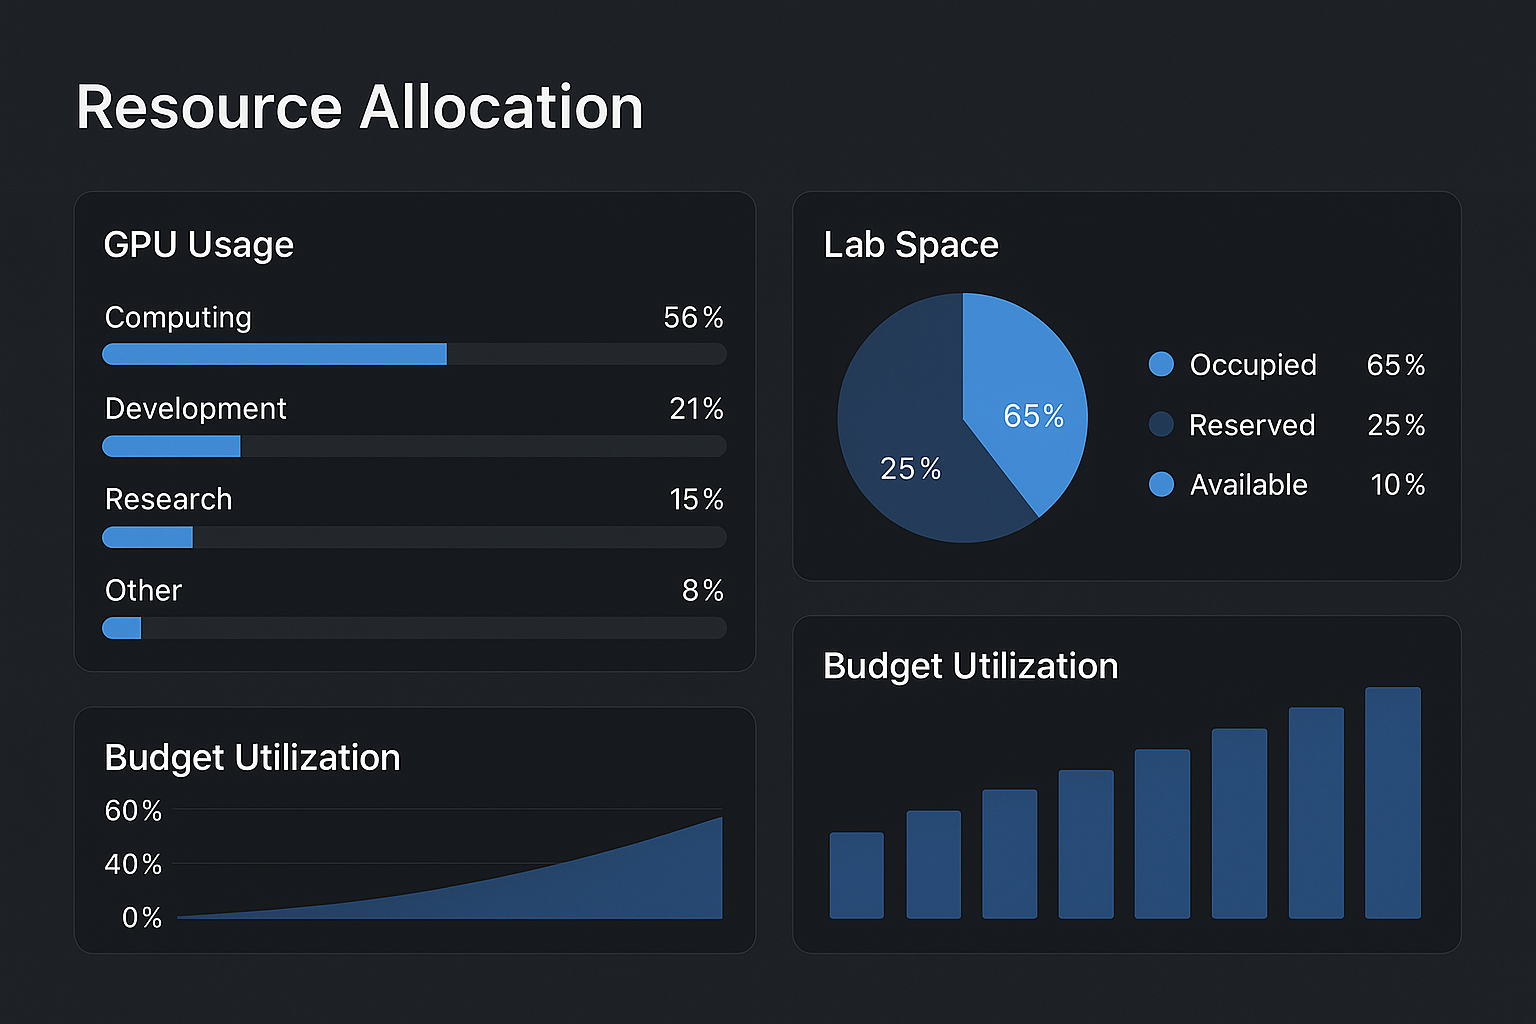Click the shortest bar in Budget Utilization
Viewport: 1536px width, 1024px height.
coord(856,875)
